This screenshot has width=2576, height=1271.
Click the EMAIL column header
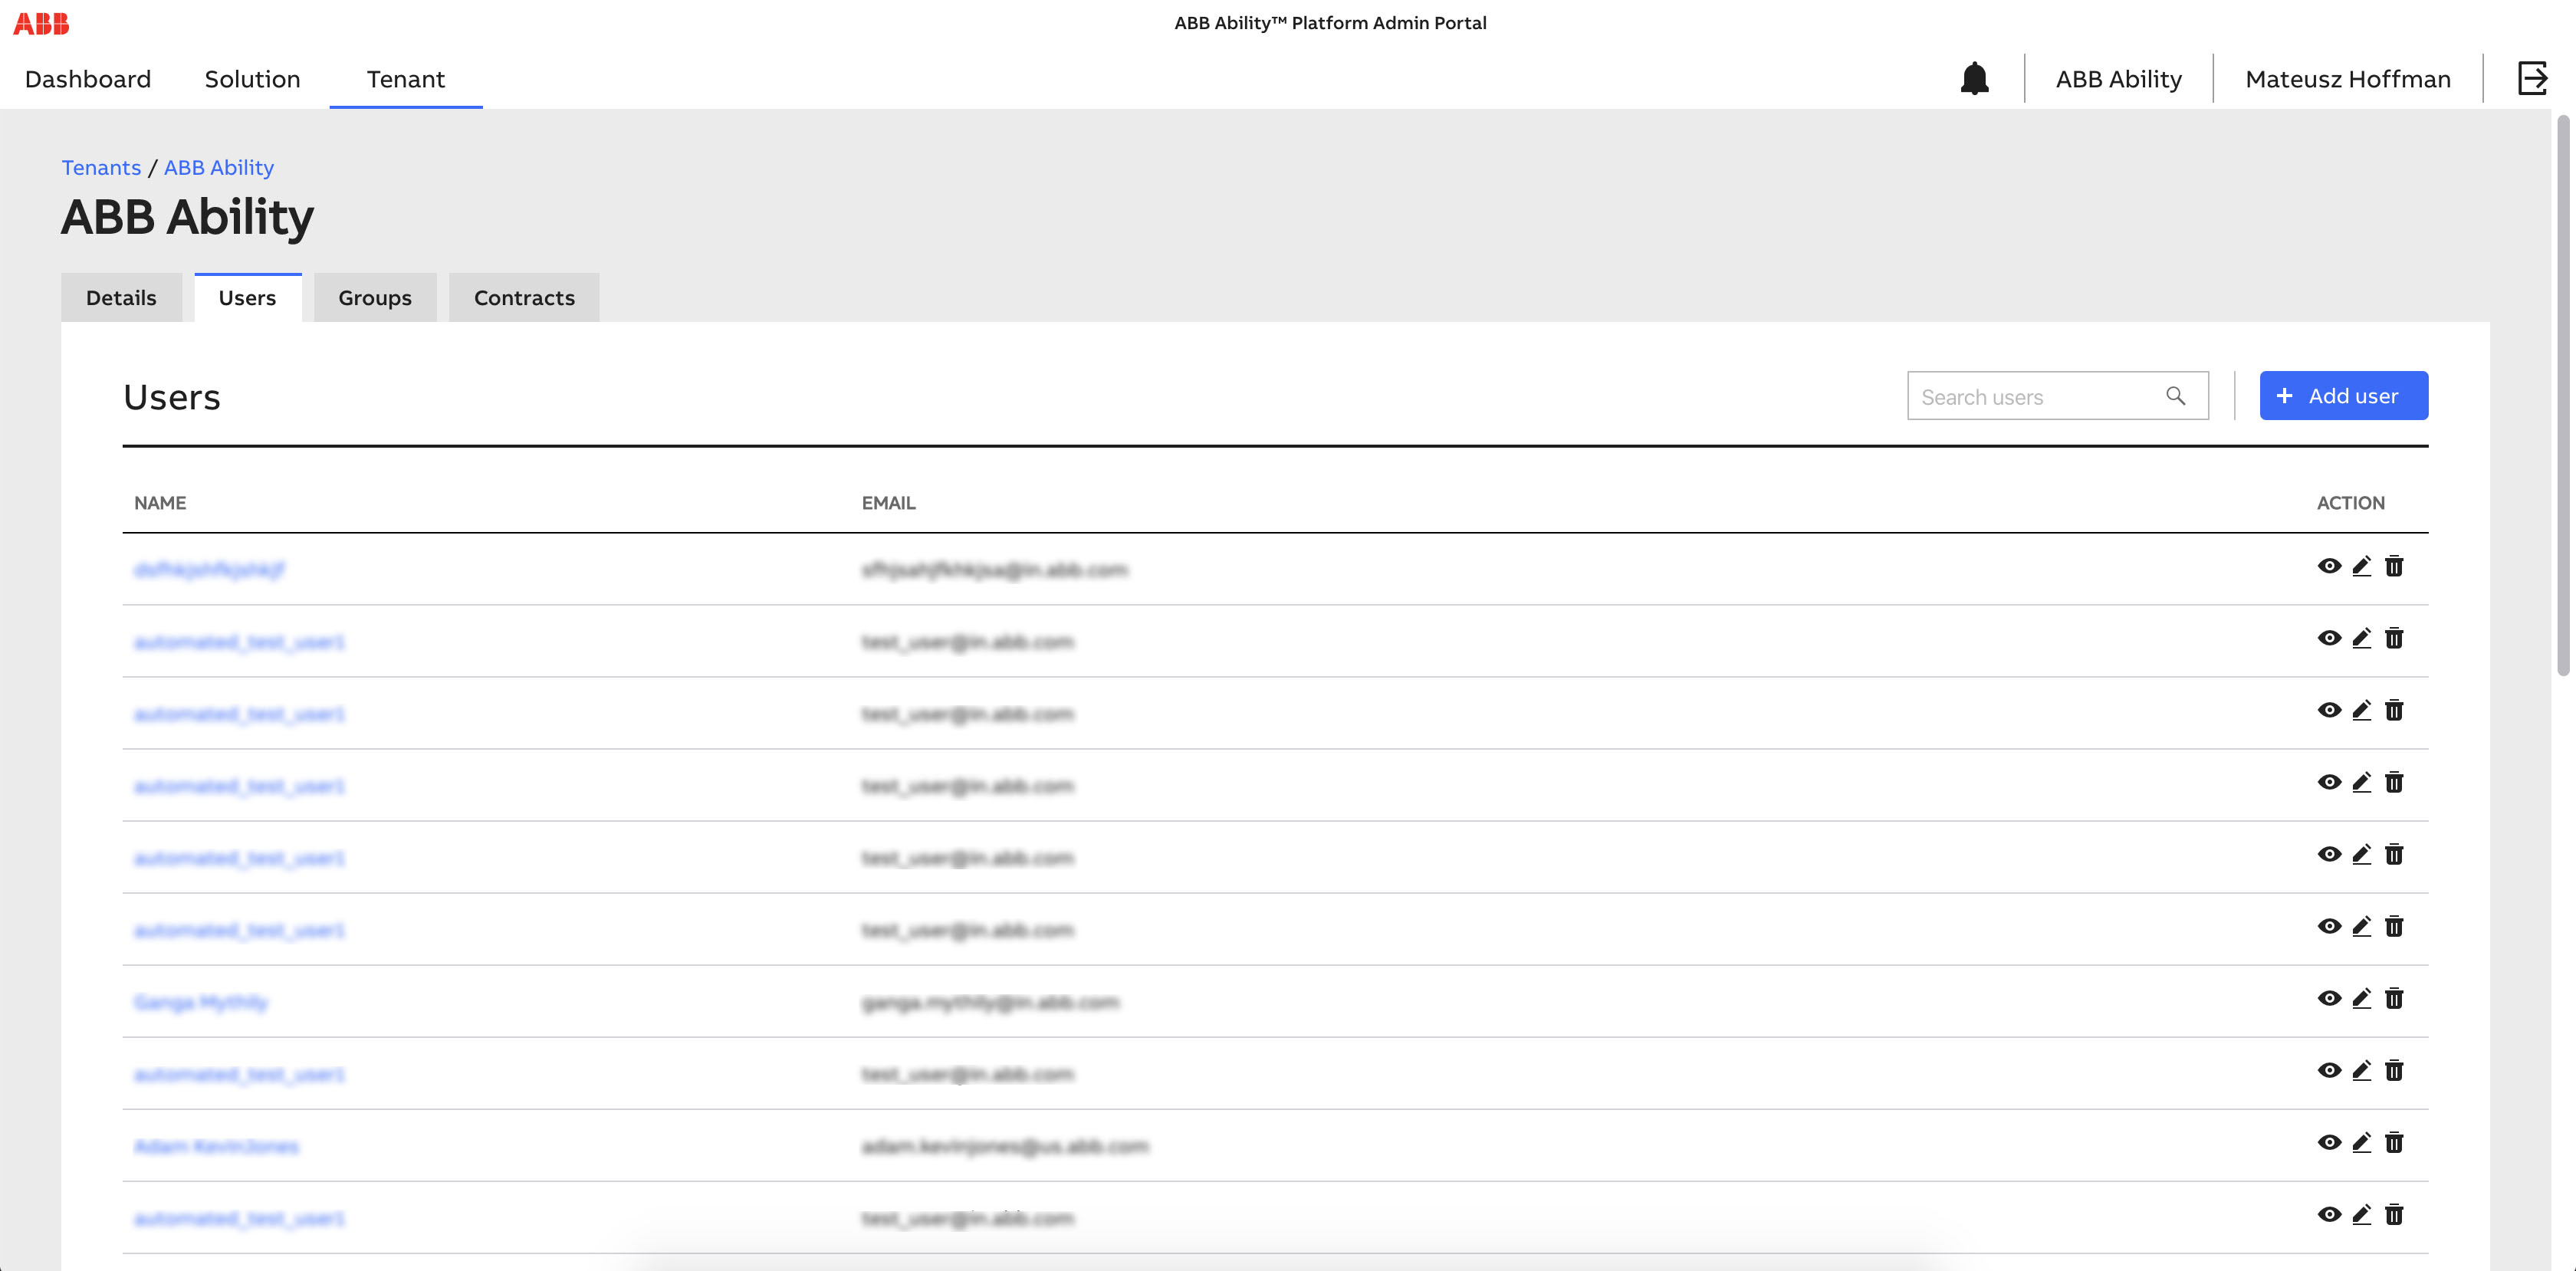(888, 503)
